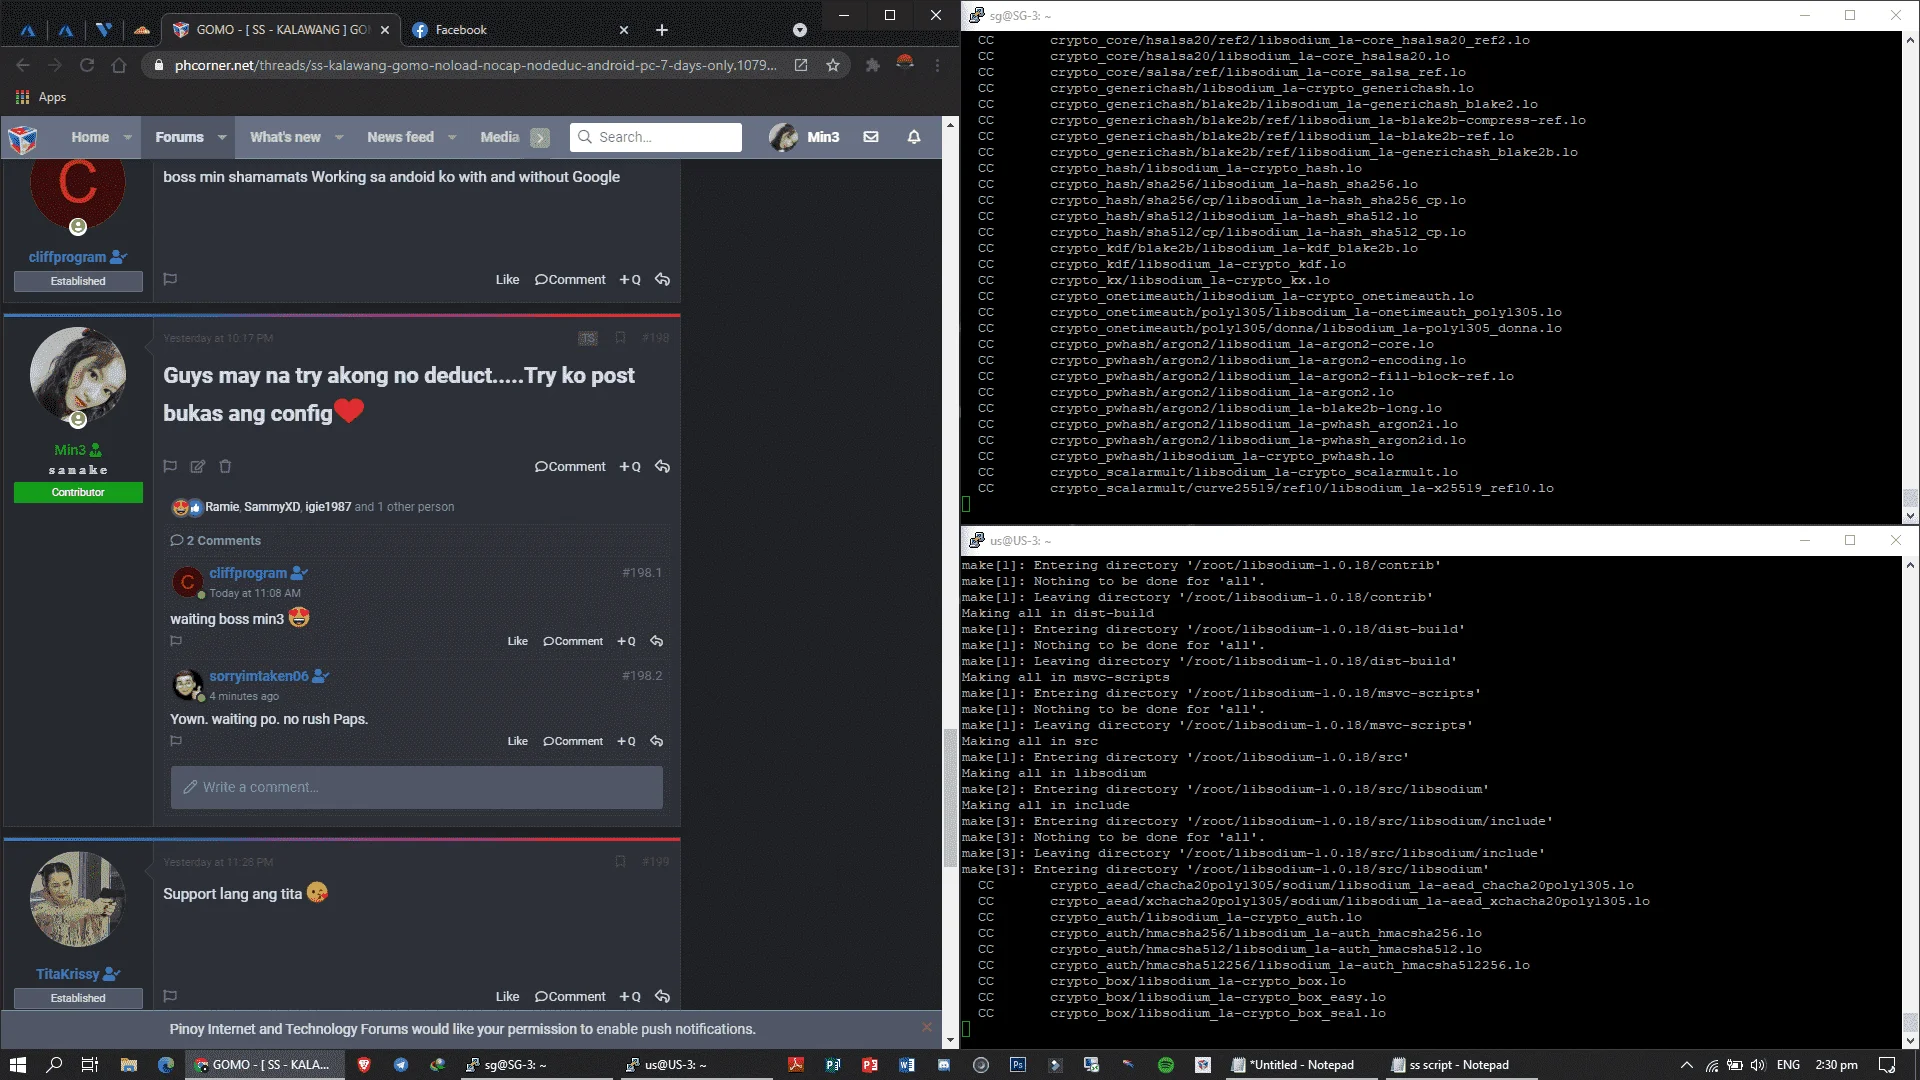
Task: Open the inbox envelope icon in forum header
Action: coord(871,137)
